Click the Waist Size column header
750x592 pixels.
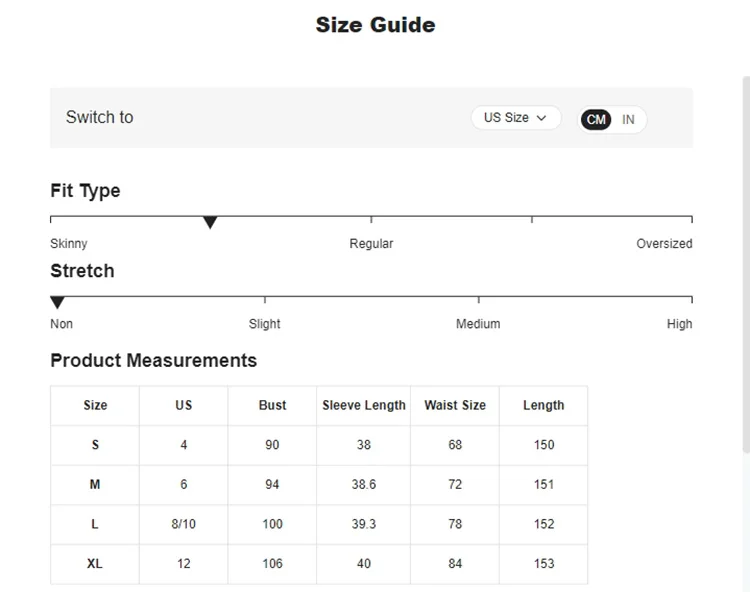point(455,405)
